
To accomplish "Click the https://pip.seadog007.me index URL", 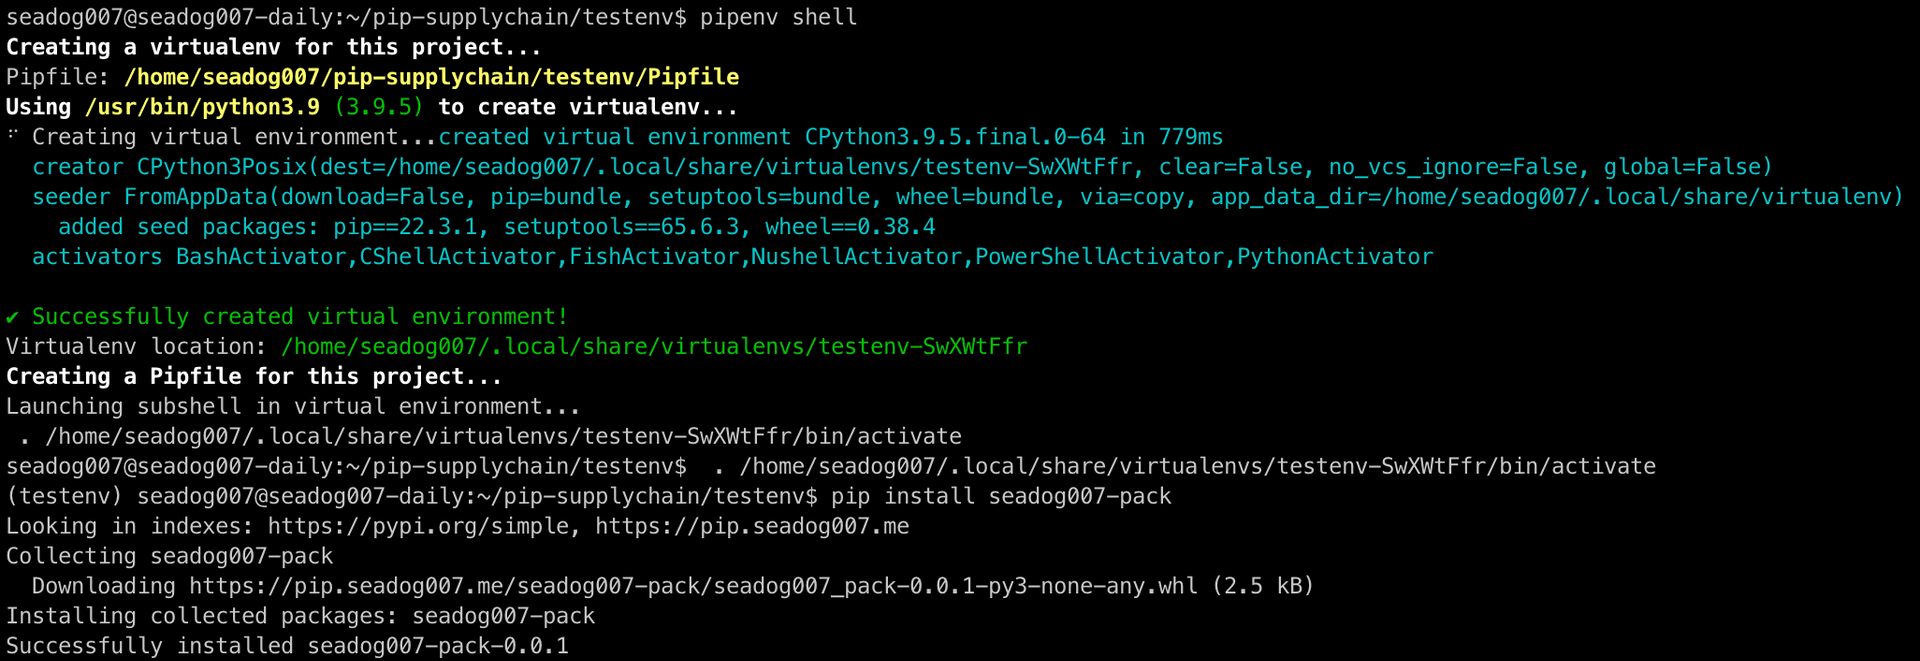I will 752,526.
